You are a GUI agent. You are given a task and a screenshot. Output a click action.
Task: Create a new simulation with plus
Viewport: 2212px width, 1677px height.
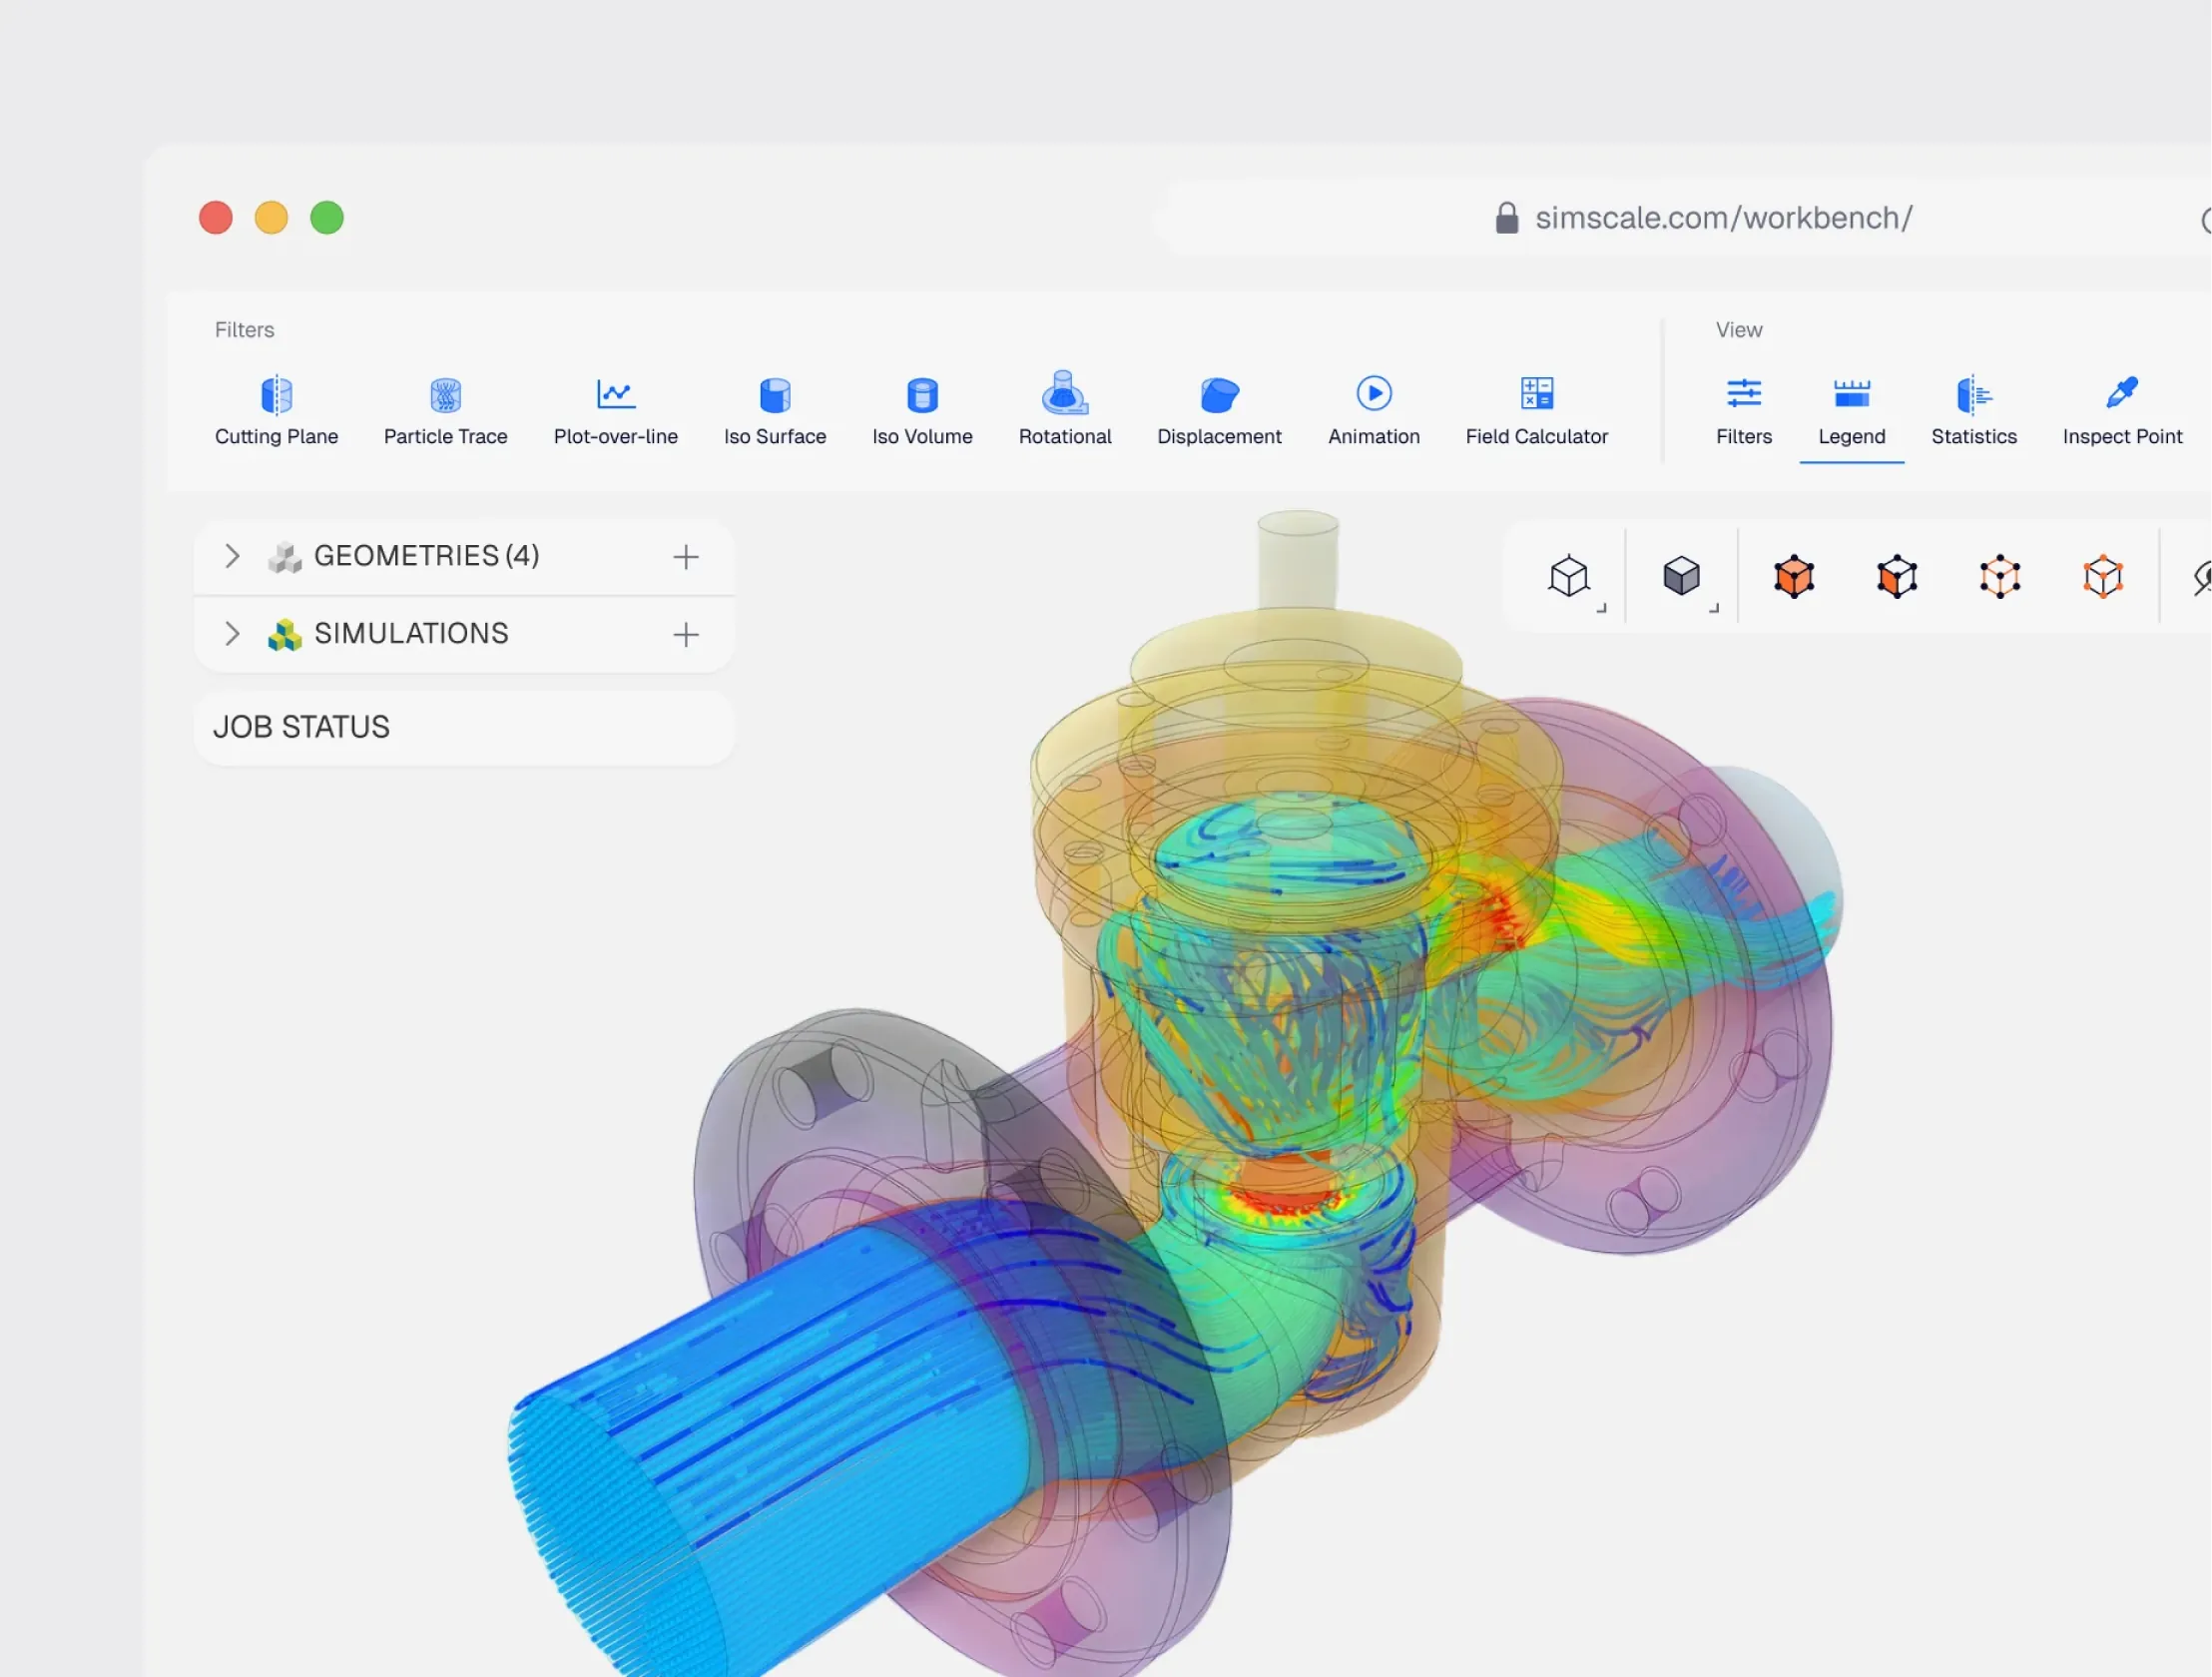click(686, 635)
